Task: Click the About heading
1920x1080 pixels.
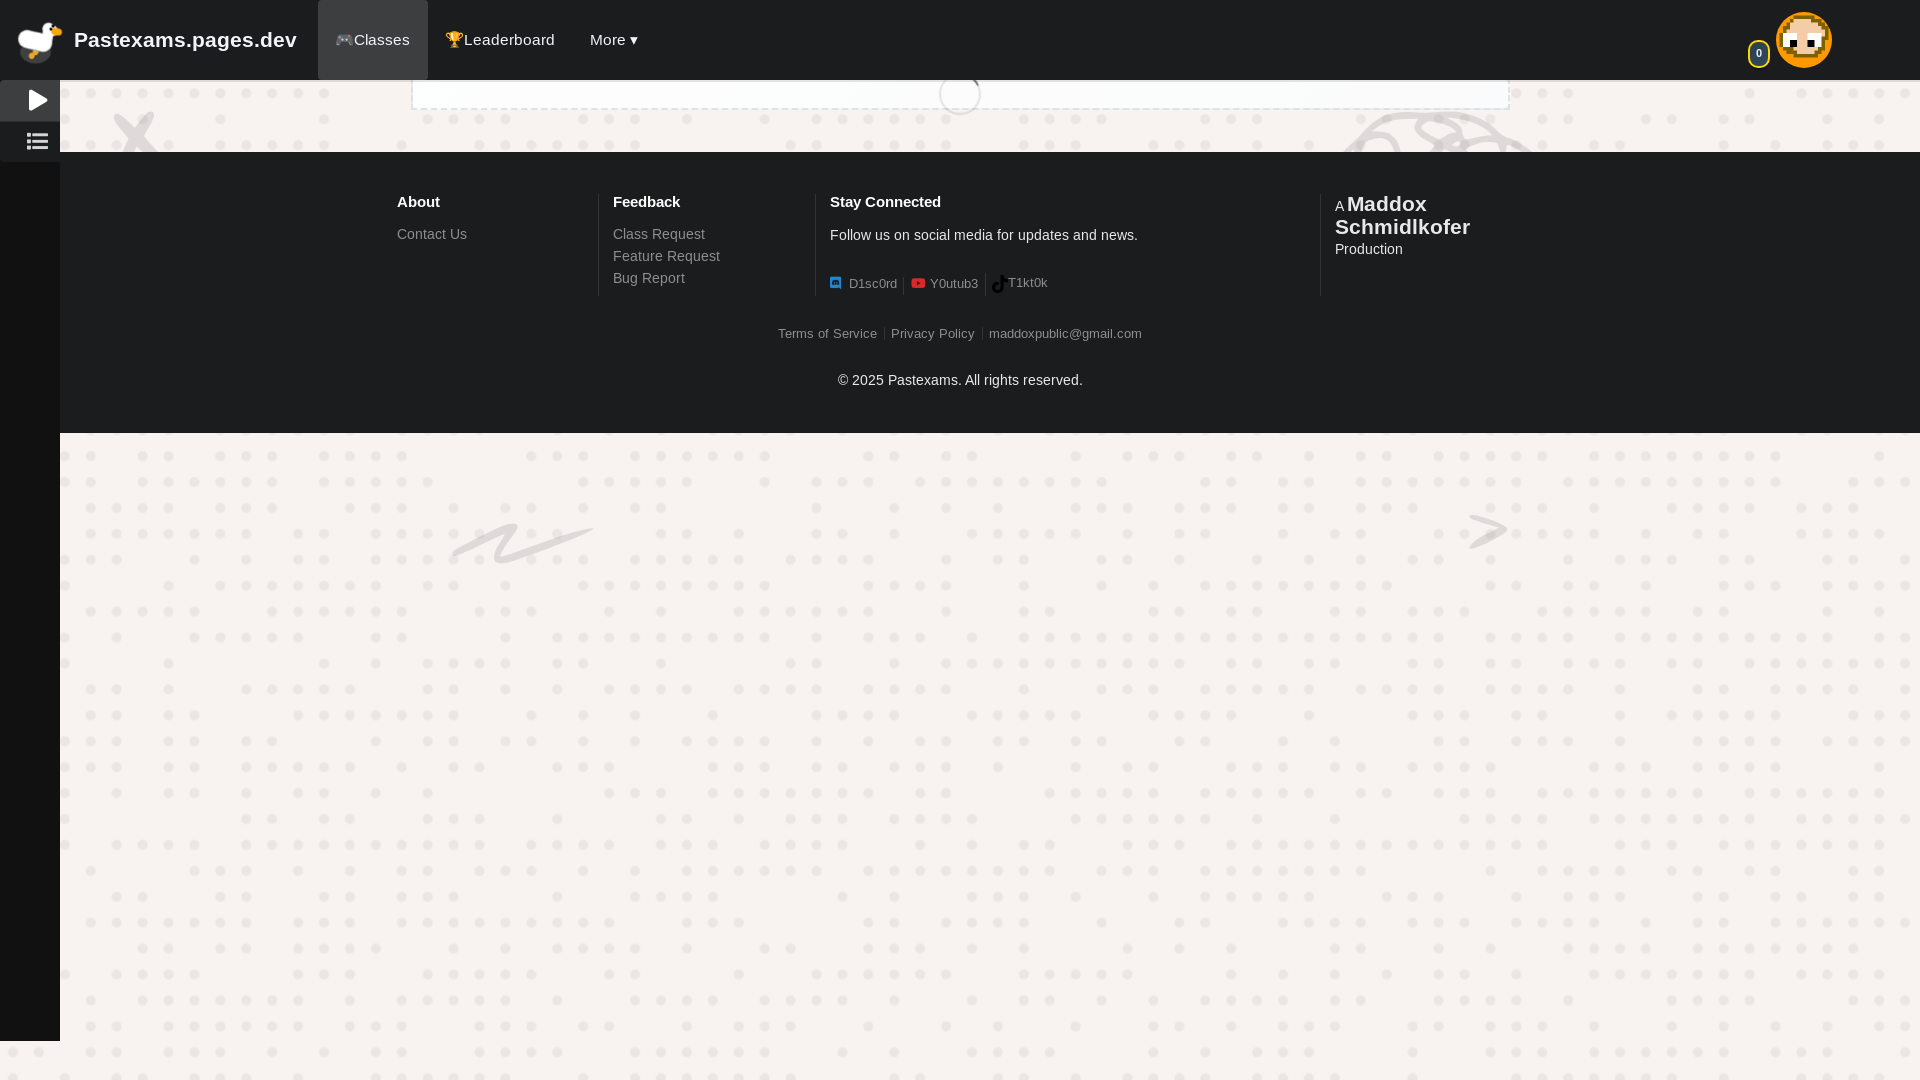Action: pyautogui.click(x=418, y=202)
